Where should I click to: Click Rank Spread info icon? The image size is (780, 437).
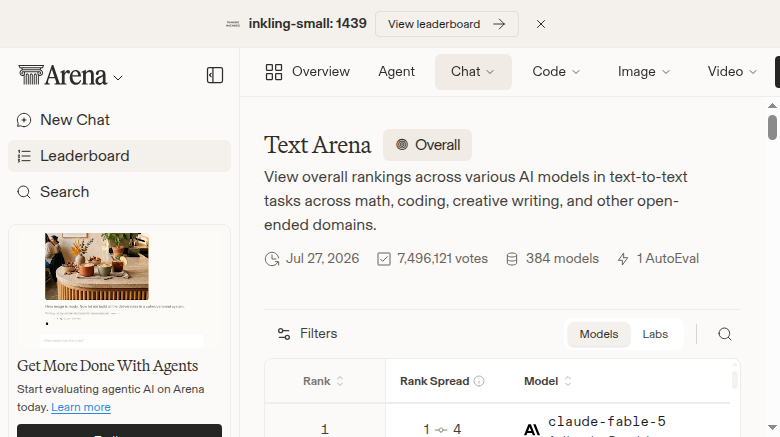tap(479, 381)
